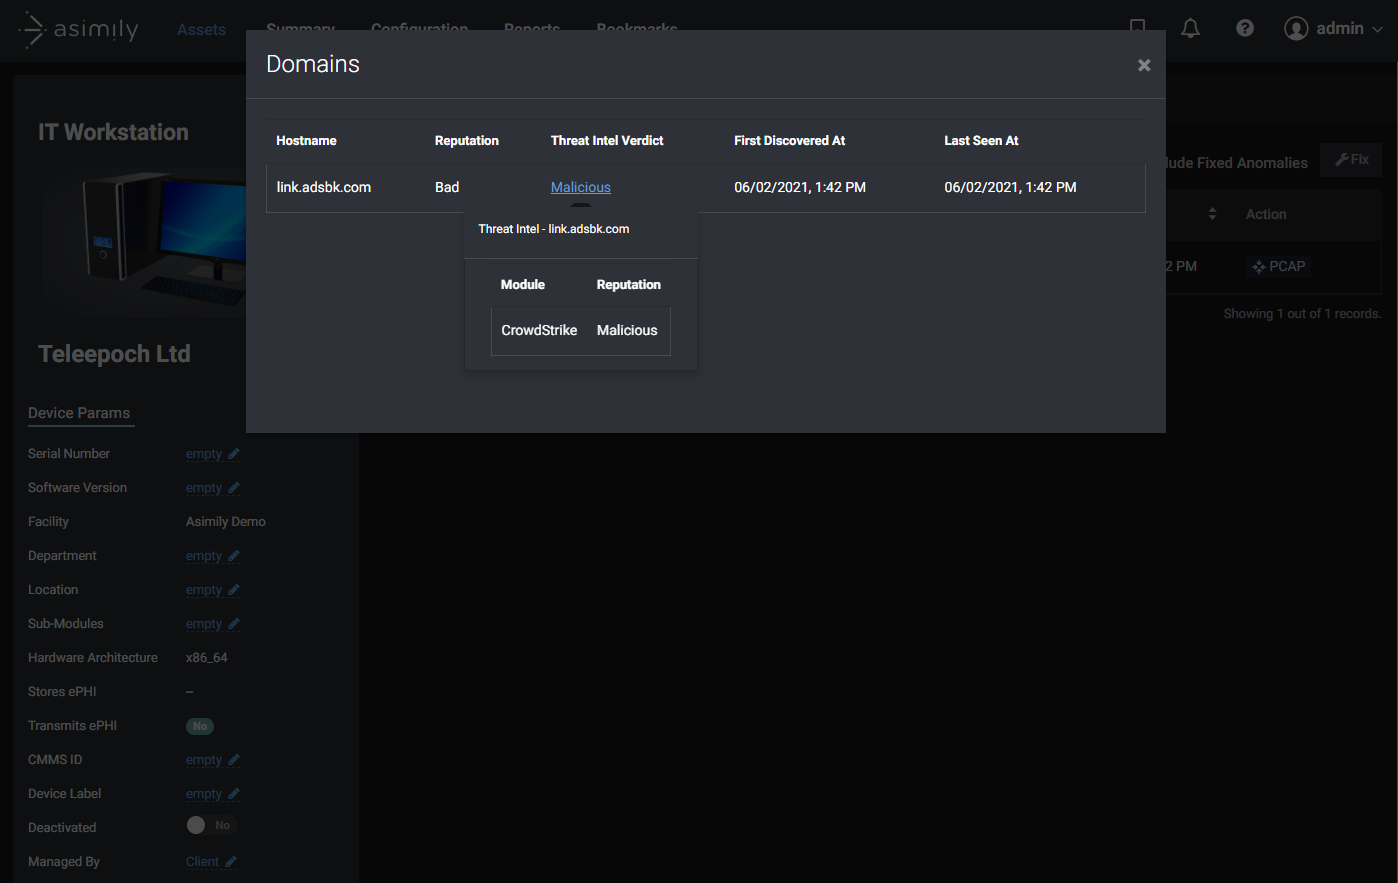Viewport: 1398px width, 883px height.
Task: Expand the admin user dropdown
Action: [x=1333, y=28]
